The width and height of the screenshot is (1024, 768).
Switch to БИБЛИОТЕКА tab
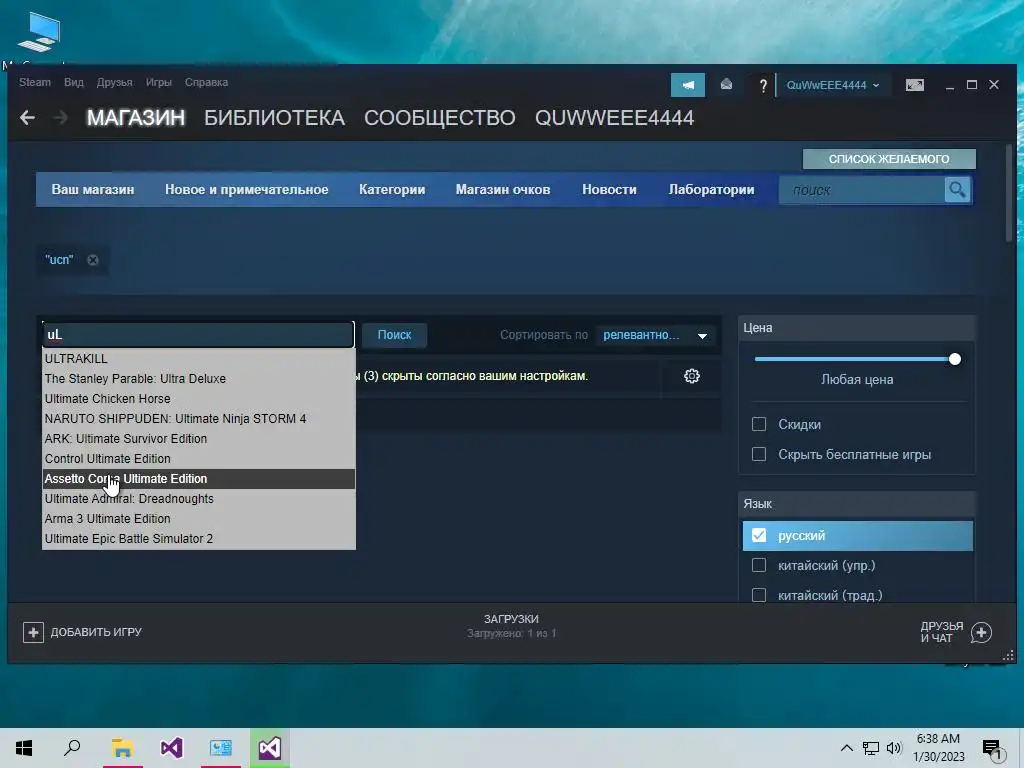tap(274, 118)
